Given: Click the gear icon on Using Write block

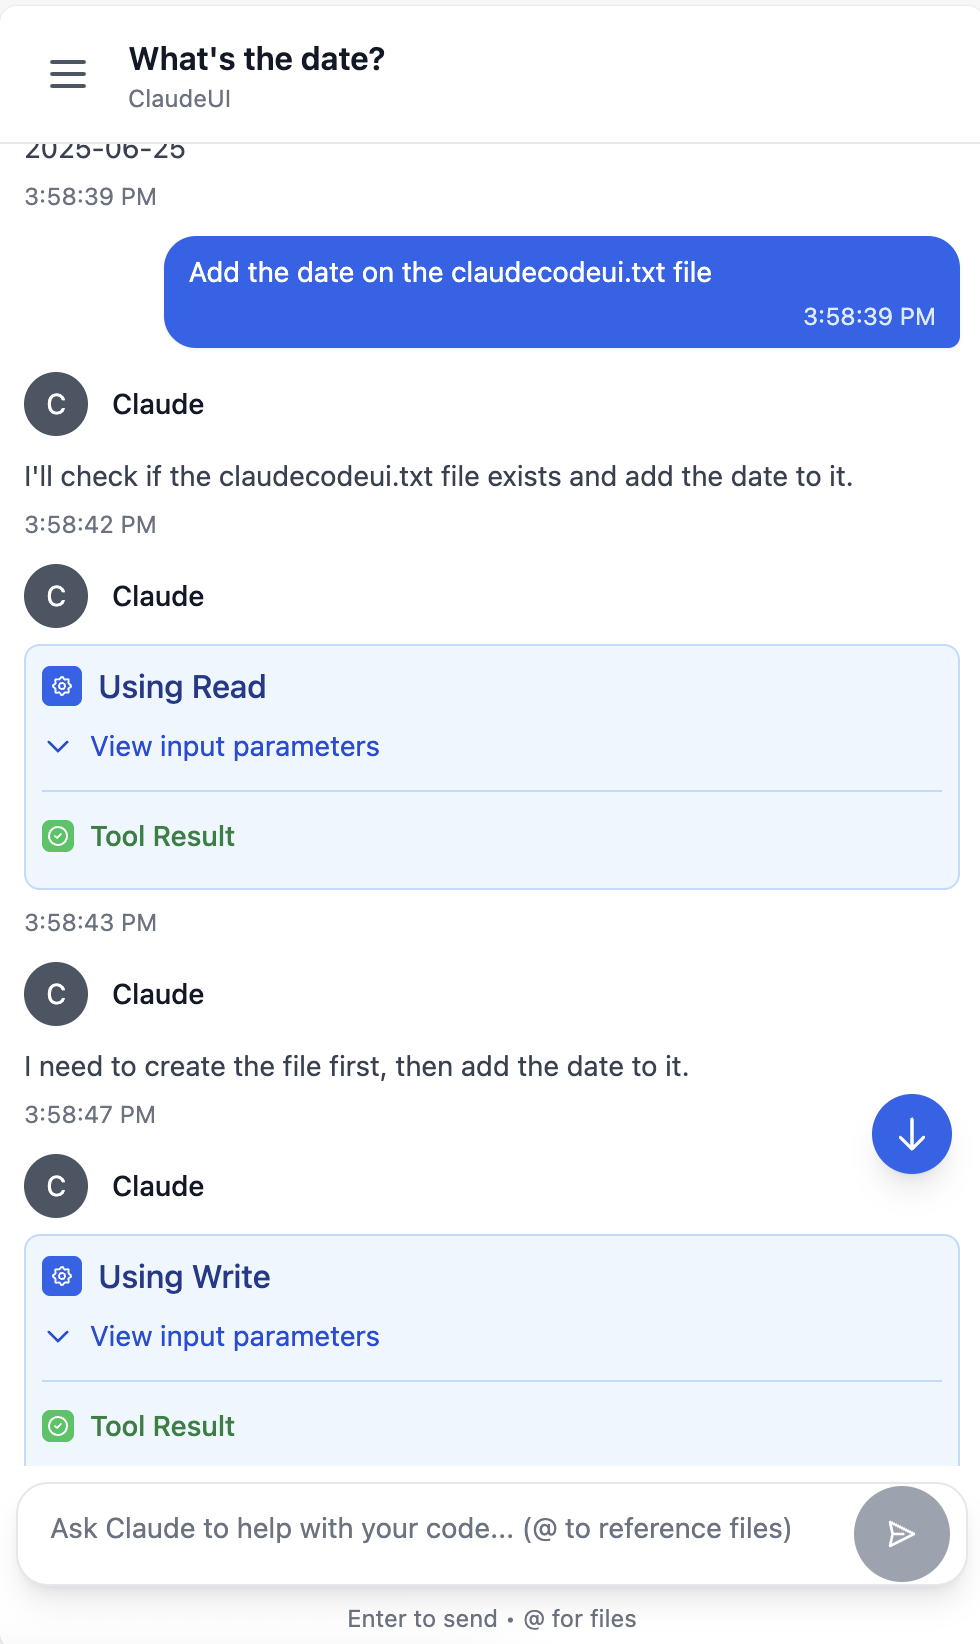Looking at the screenshot, I should pos(61,1277).
